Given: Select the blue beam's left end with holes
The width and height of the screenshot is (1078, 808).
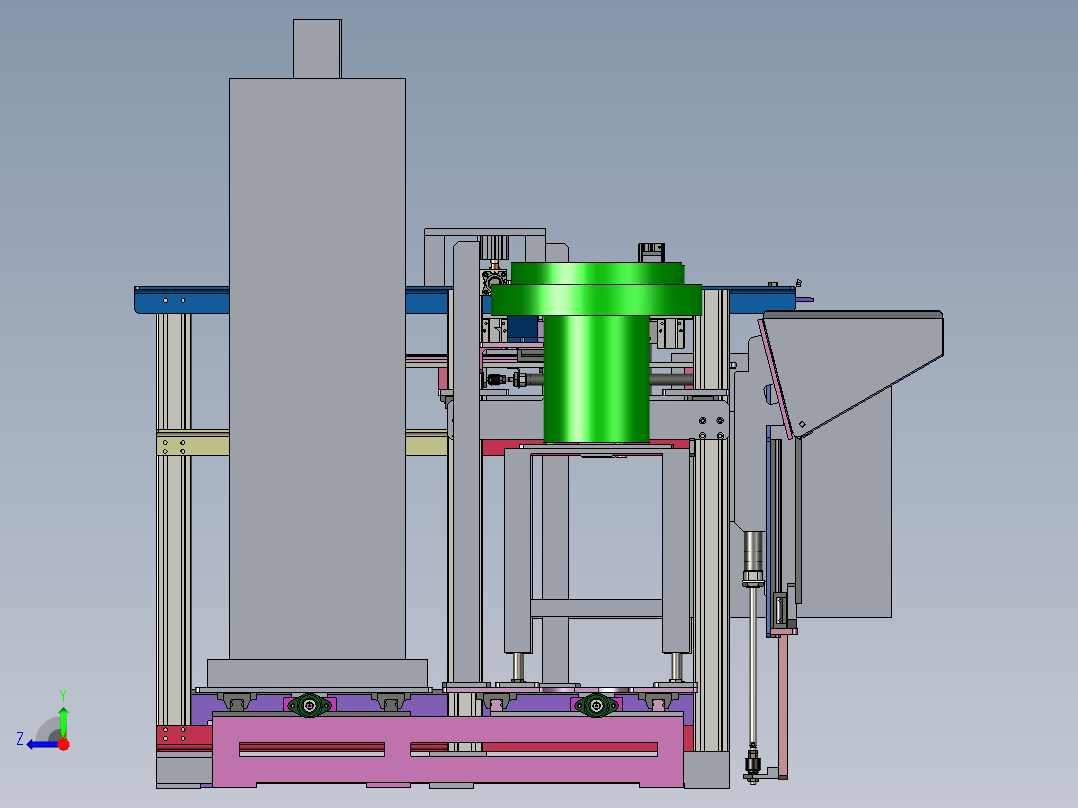Looking at the screenshot, I should point(182,301).
